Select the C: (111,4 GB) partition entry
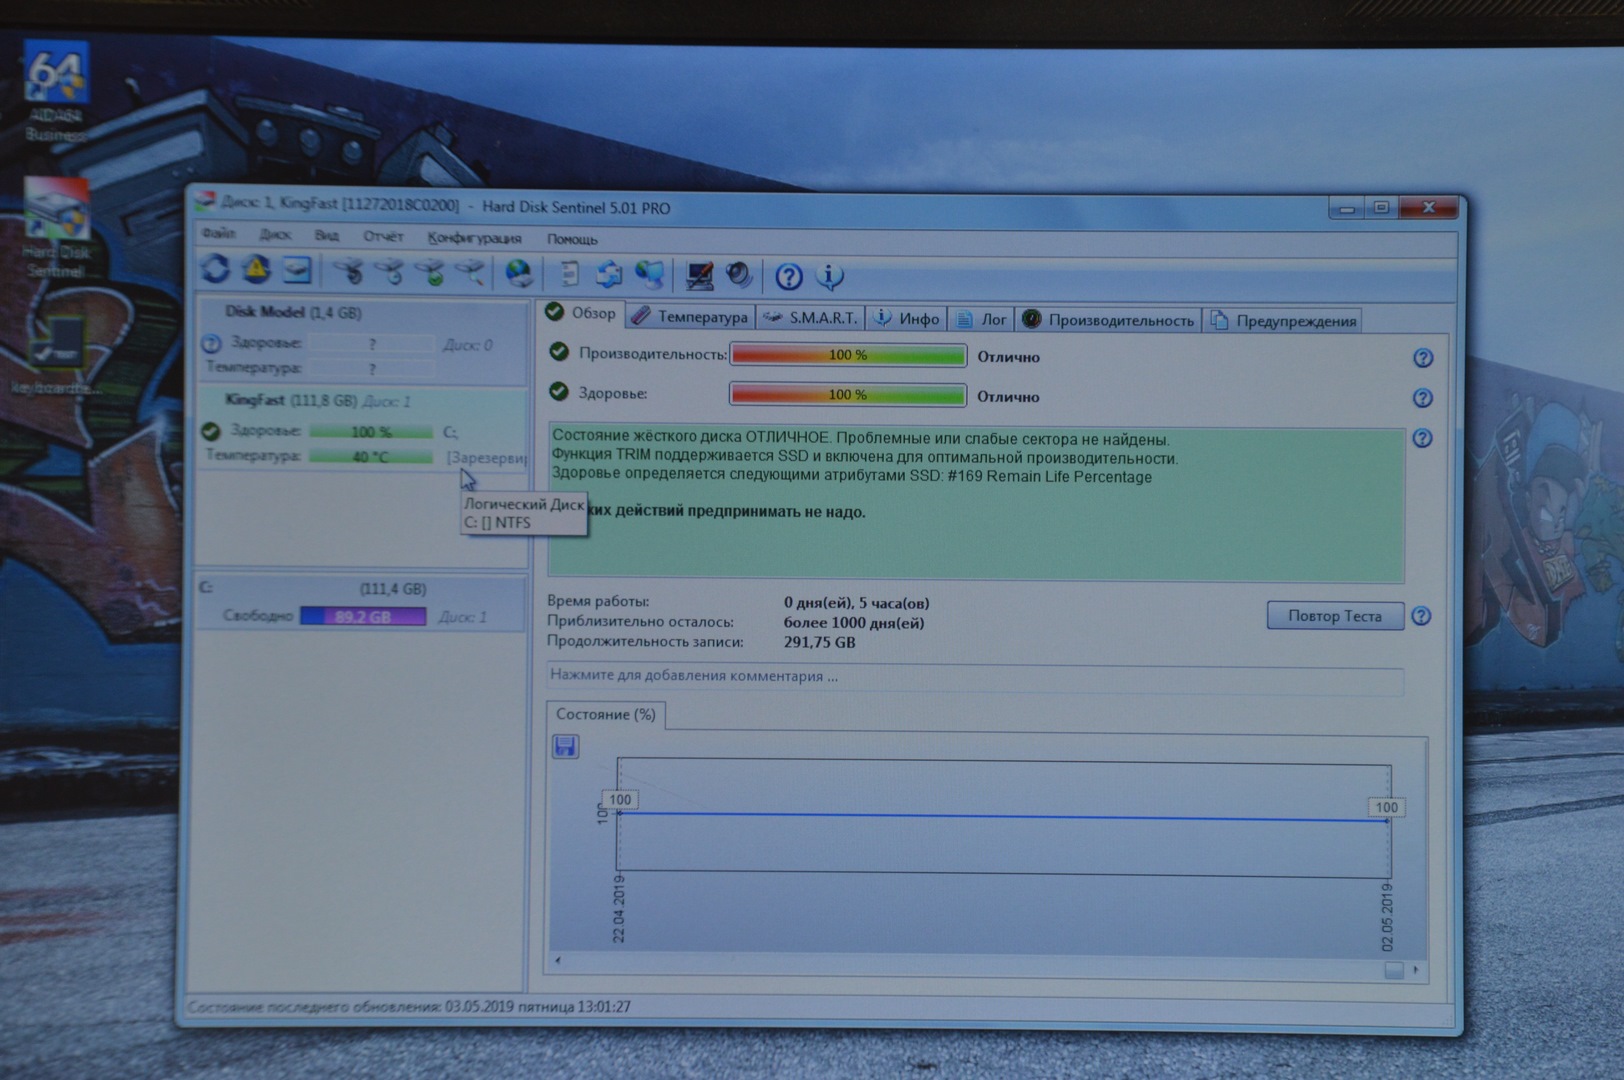Image resolution: width=1624 pixels, height=1080 pixels. coord(362,602)
